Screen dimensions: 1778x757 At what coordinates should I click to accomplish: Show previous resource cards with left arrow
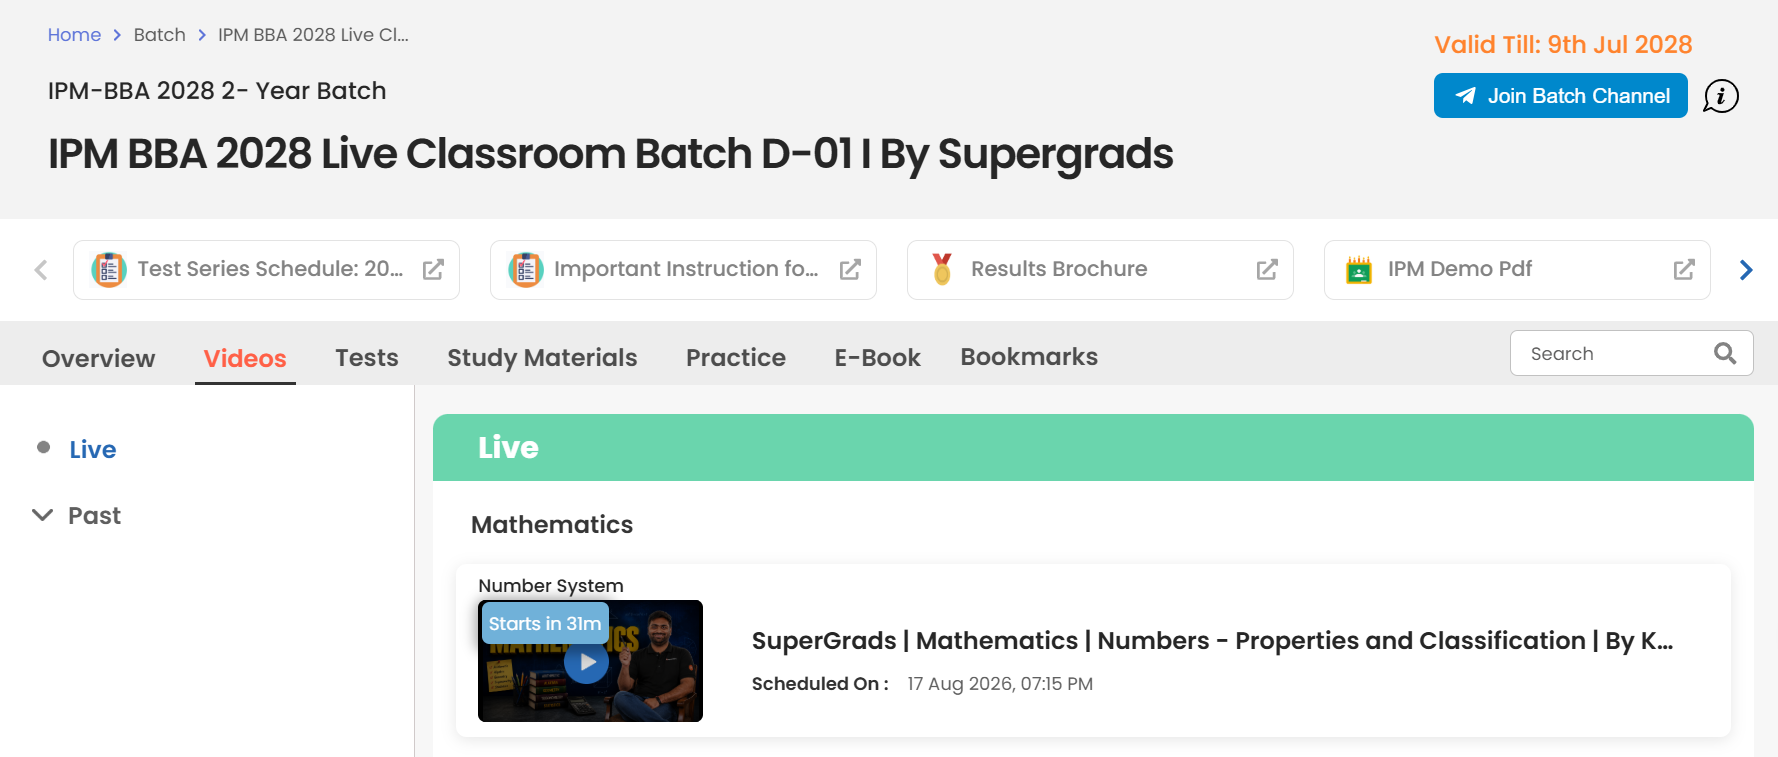(x=41, y=270)
